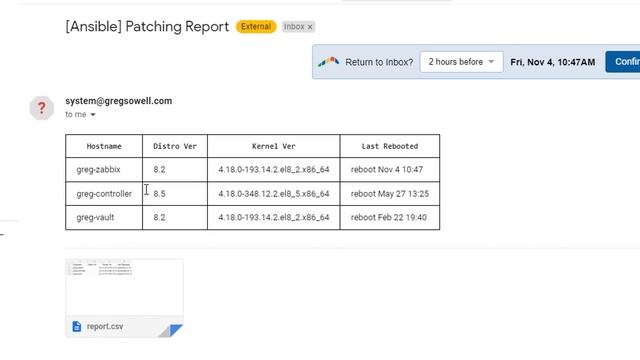Click the 'Distro Ver' column header

click(x=175, y=146)
